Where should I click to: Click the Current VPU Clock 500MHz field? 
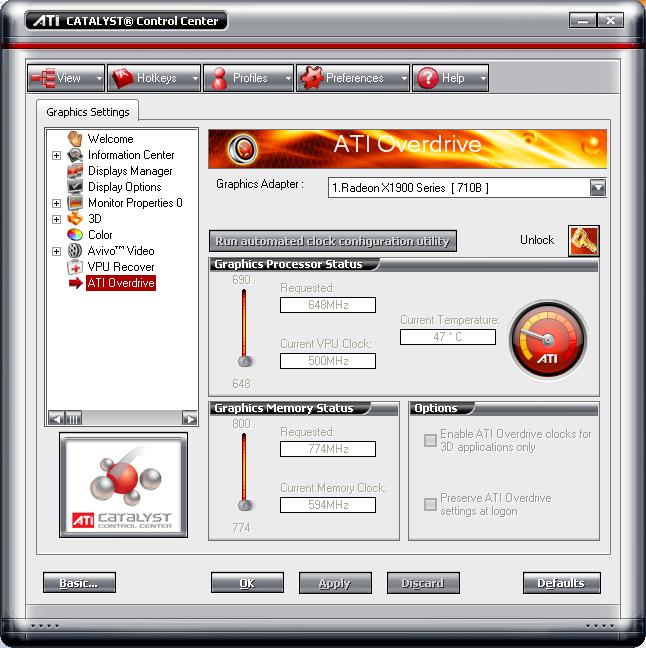pos(328,361)
